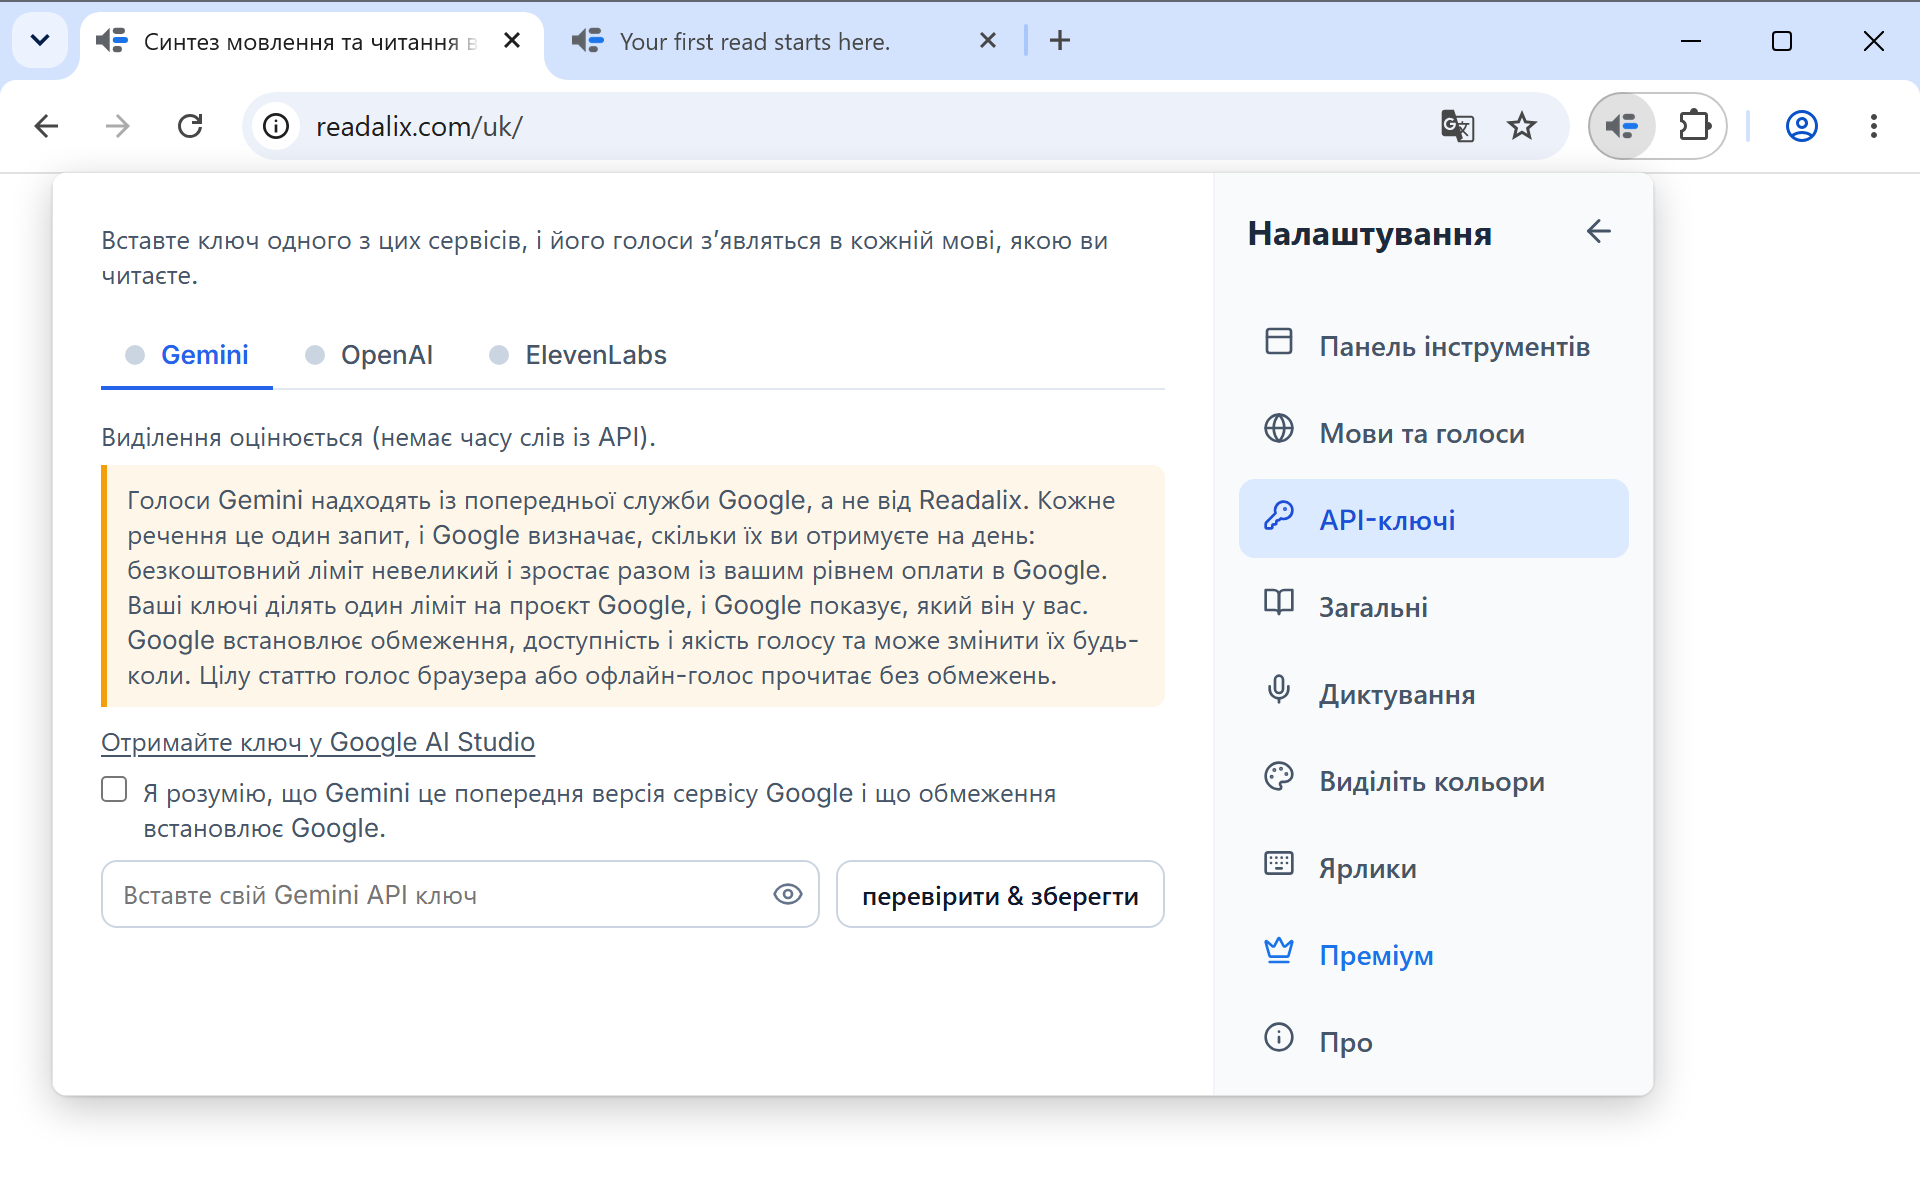Click the book icon beside Загальні
Viewport: 1920px width, 1200px height.
1279,603
